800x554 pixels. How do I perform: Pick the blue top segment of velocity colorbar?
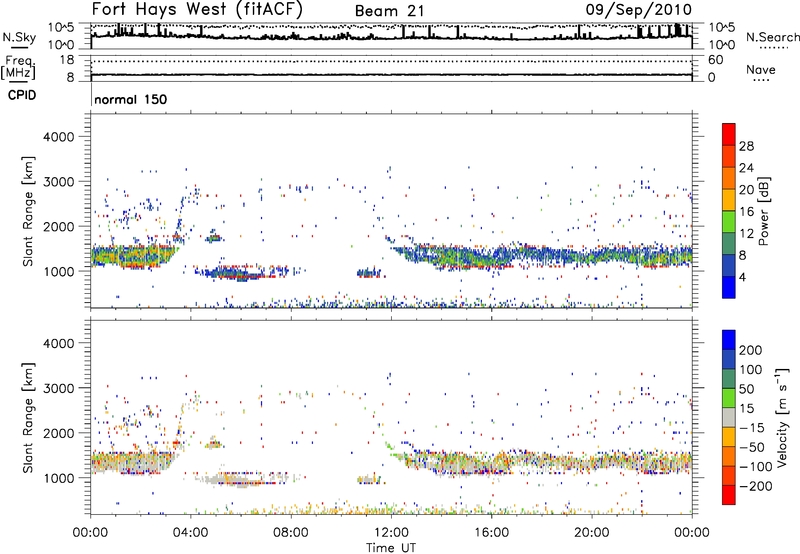click(x=729, y=340)
